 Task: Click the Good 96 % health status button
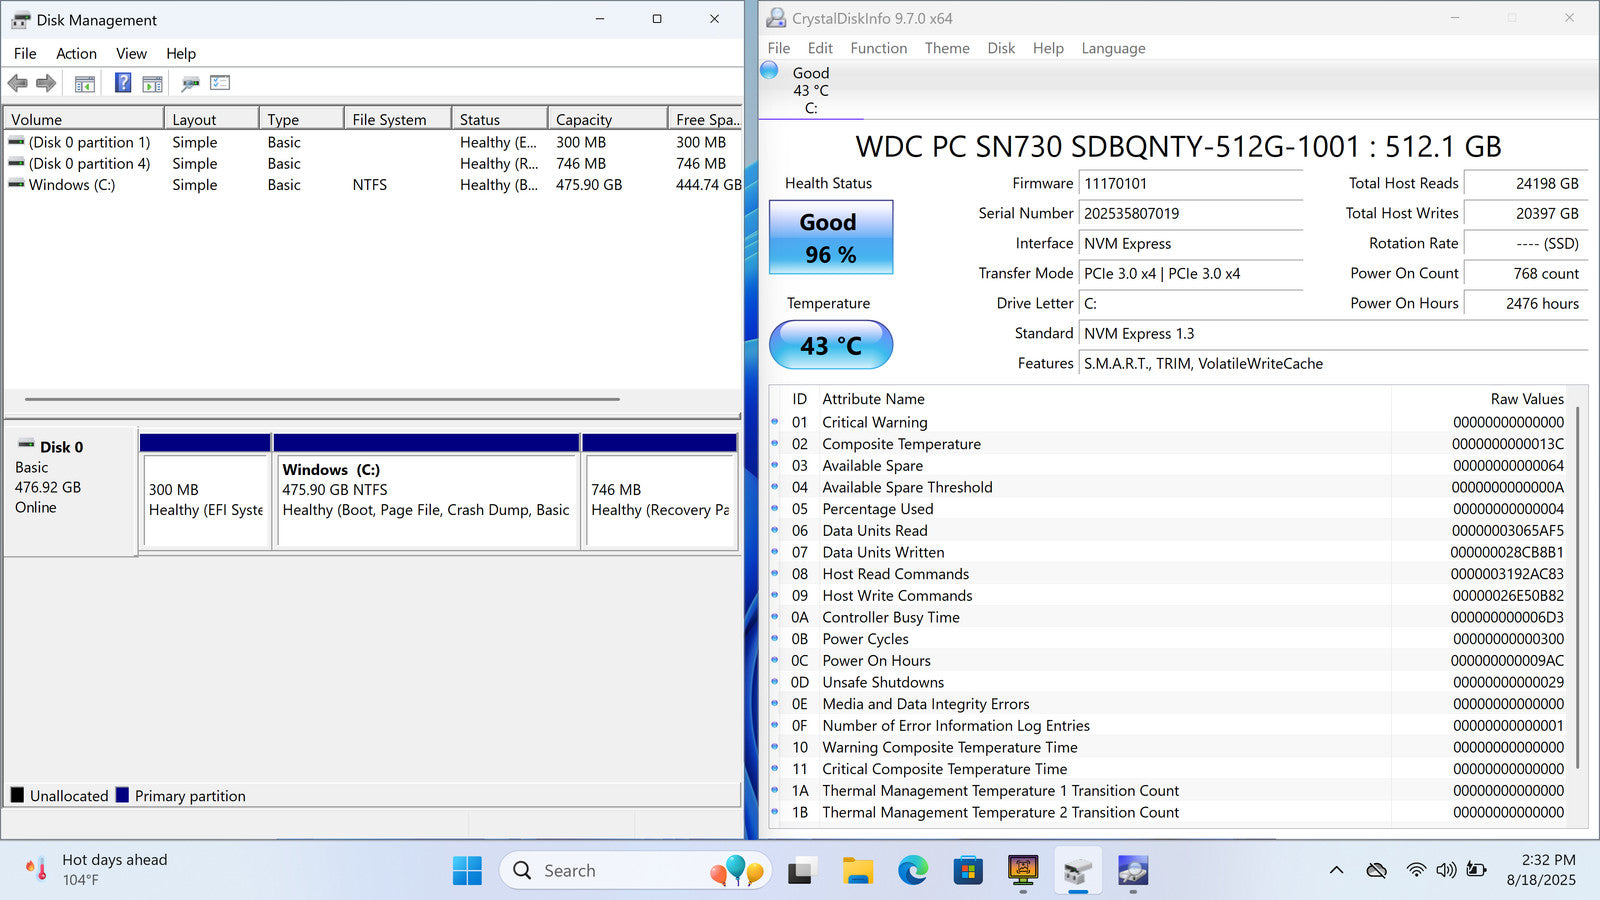[830, 238]
